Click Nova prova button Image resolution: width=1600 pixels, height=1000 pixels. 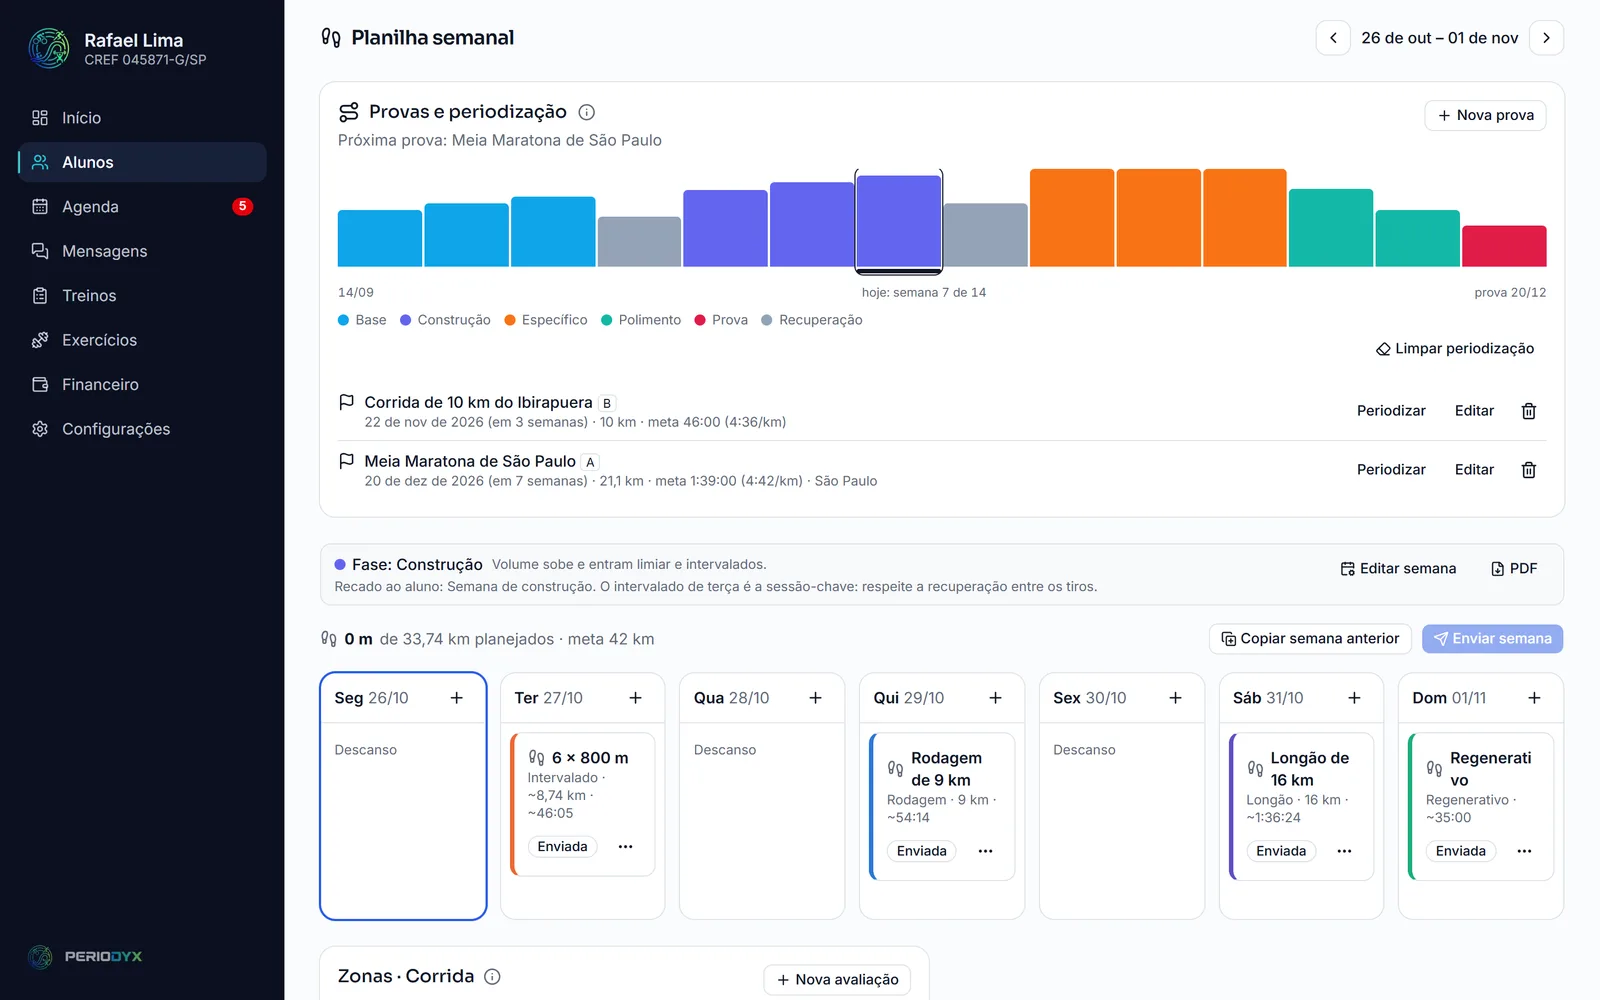tap(1485, 116)
